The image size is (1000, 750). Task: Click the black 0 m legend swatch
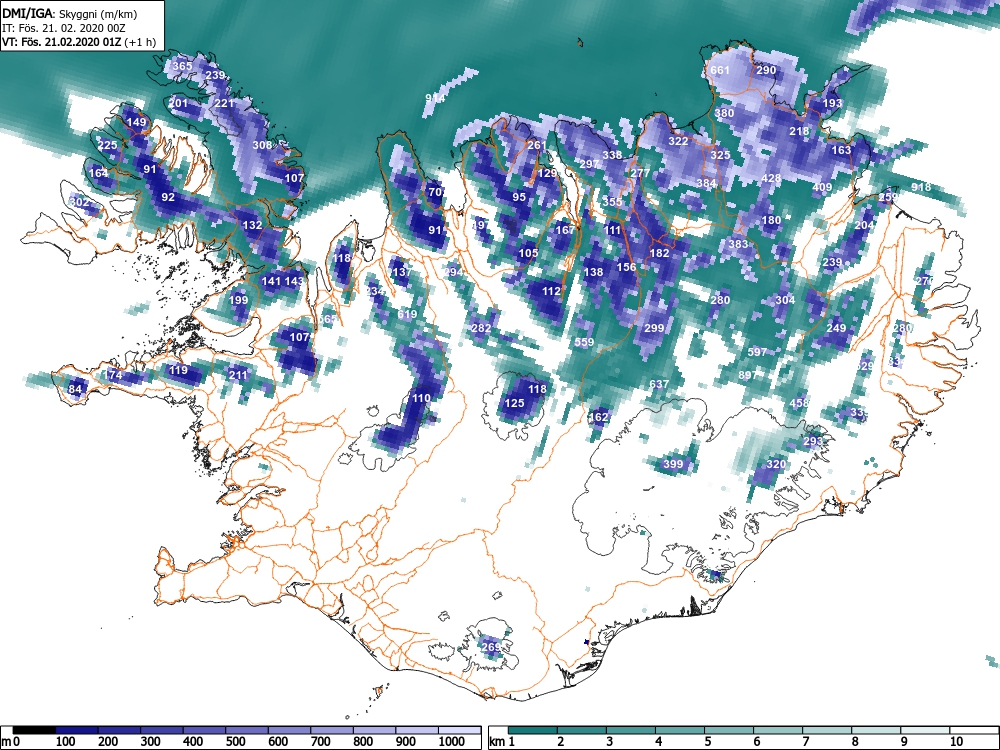coord(34,730)
